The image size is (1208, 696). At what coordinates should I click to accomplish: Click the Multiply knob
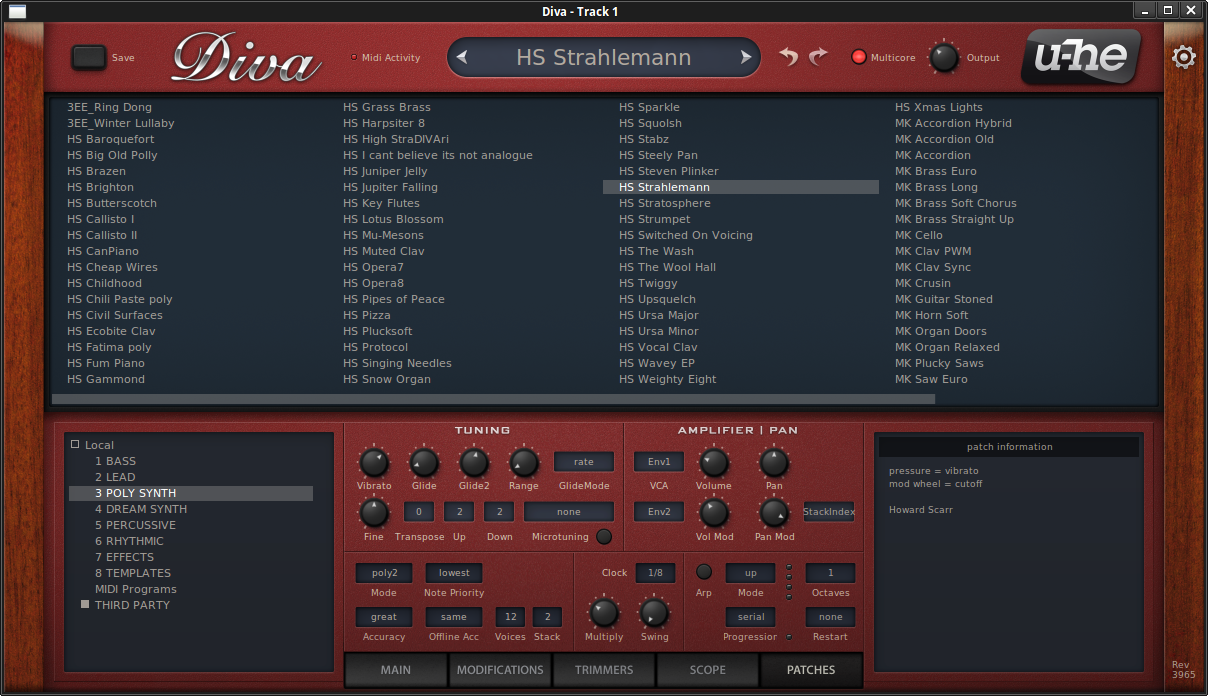click(x=603, y=612)
